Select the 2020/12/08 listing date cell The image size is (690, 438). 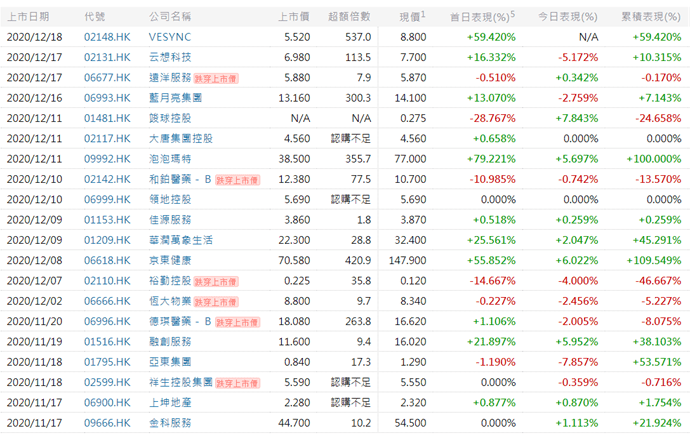tap(34, 260)
